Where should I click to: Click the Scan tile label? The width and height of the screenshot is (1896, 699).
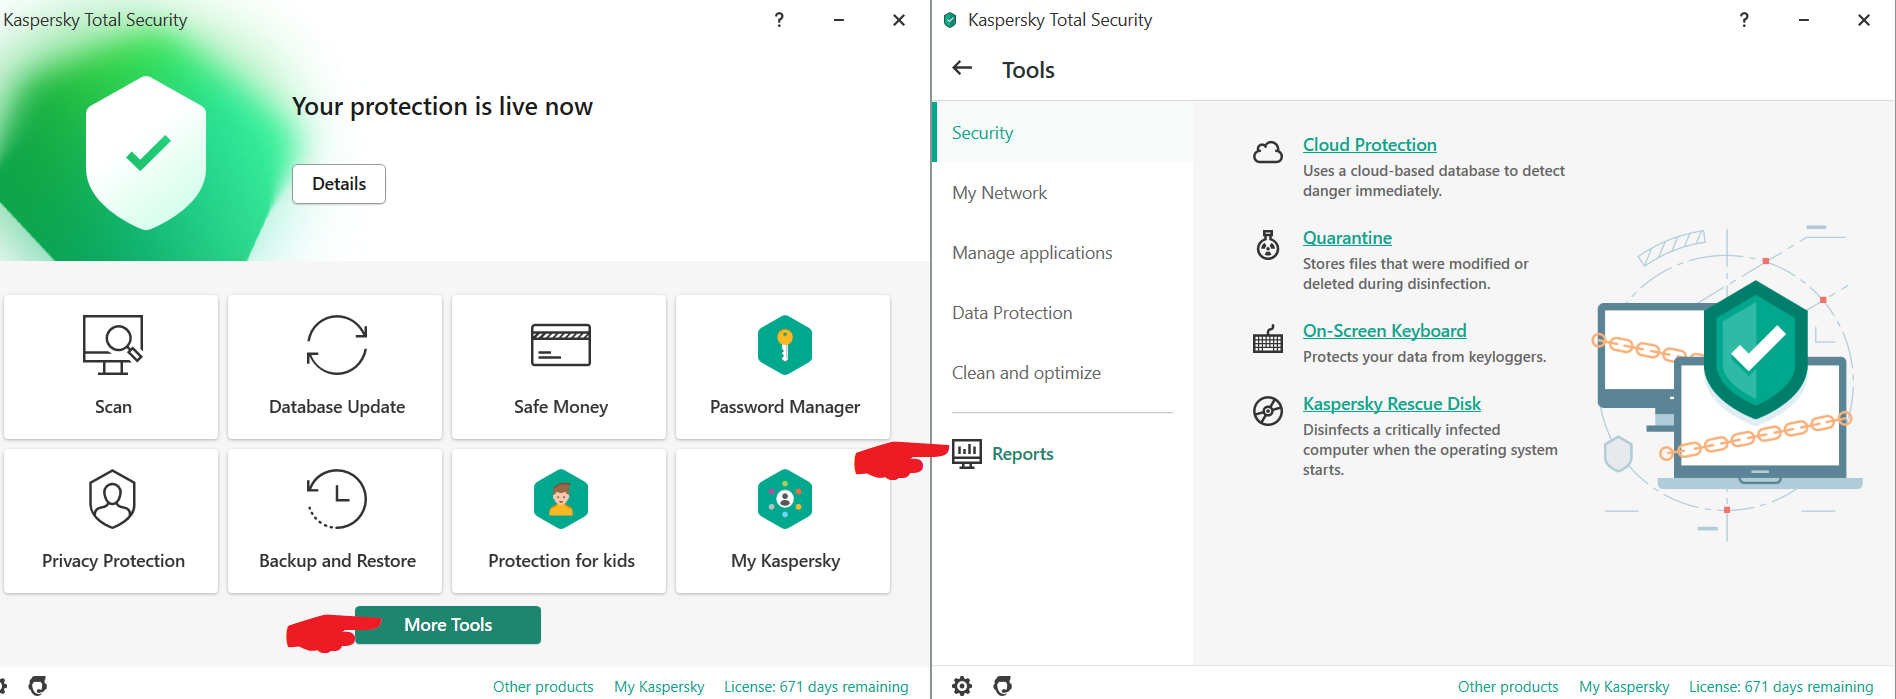coord(113,407)
